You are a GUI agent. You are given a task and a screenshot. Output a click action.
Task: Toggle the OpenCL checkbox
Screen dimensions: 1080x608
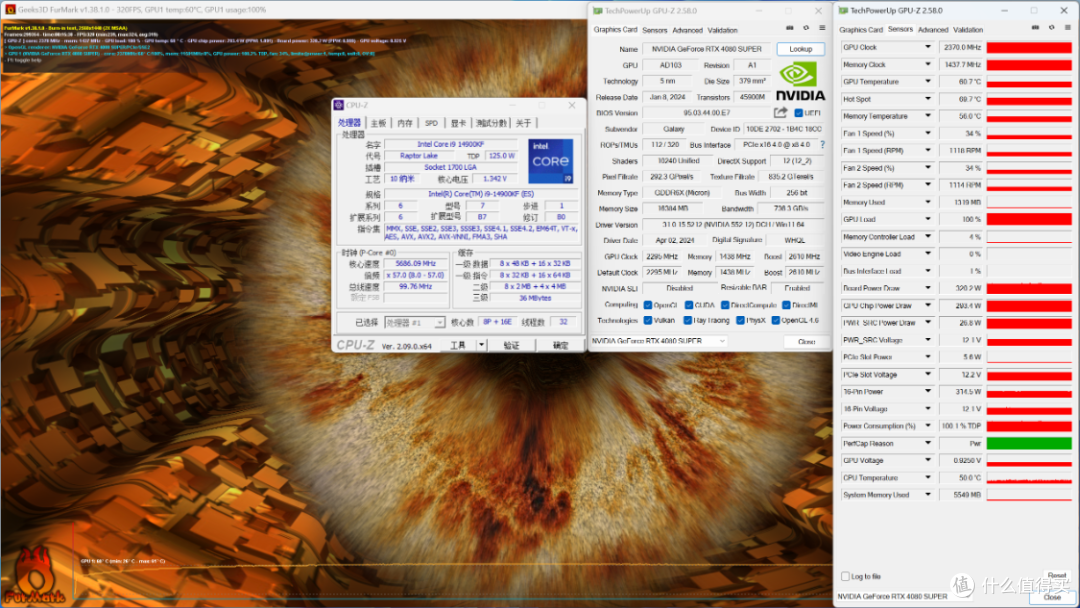point(647,305)
